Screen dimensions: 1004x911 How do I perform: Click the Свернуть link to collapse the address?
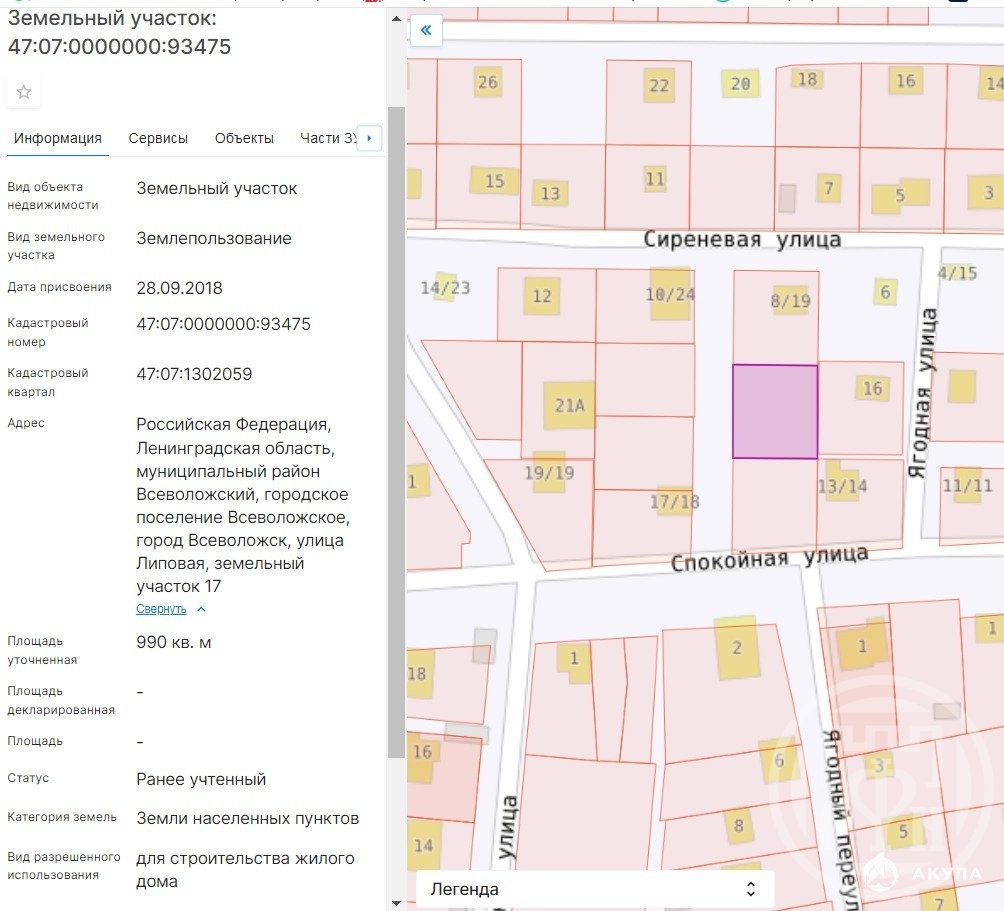pyautogui.click(x=161, y=609)
